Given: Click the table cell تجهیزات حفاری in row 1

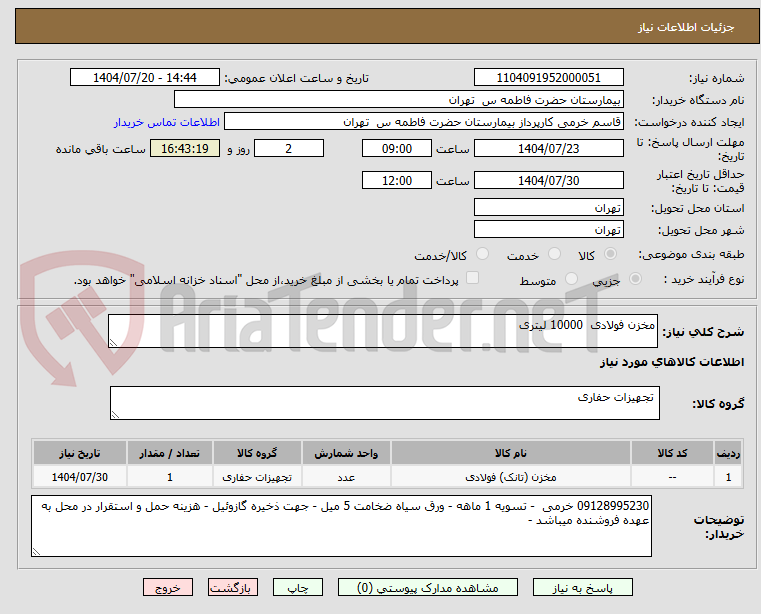Looking at the screenshot, I should 257,477.
